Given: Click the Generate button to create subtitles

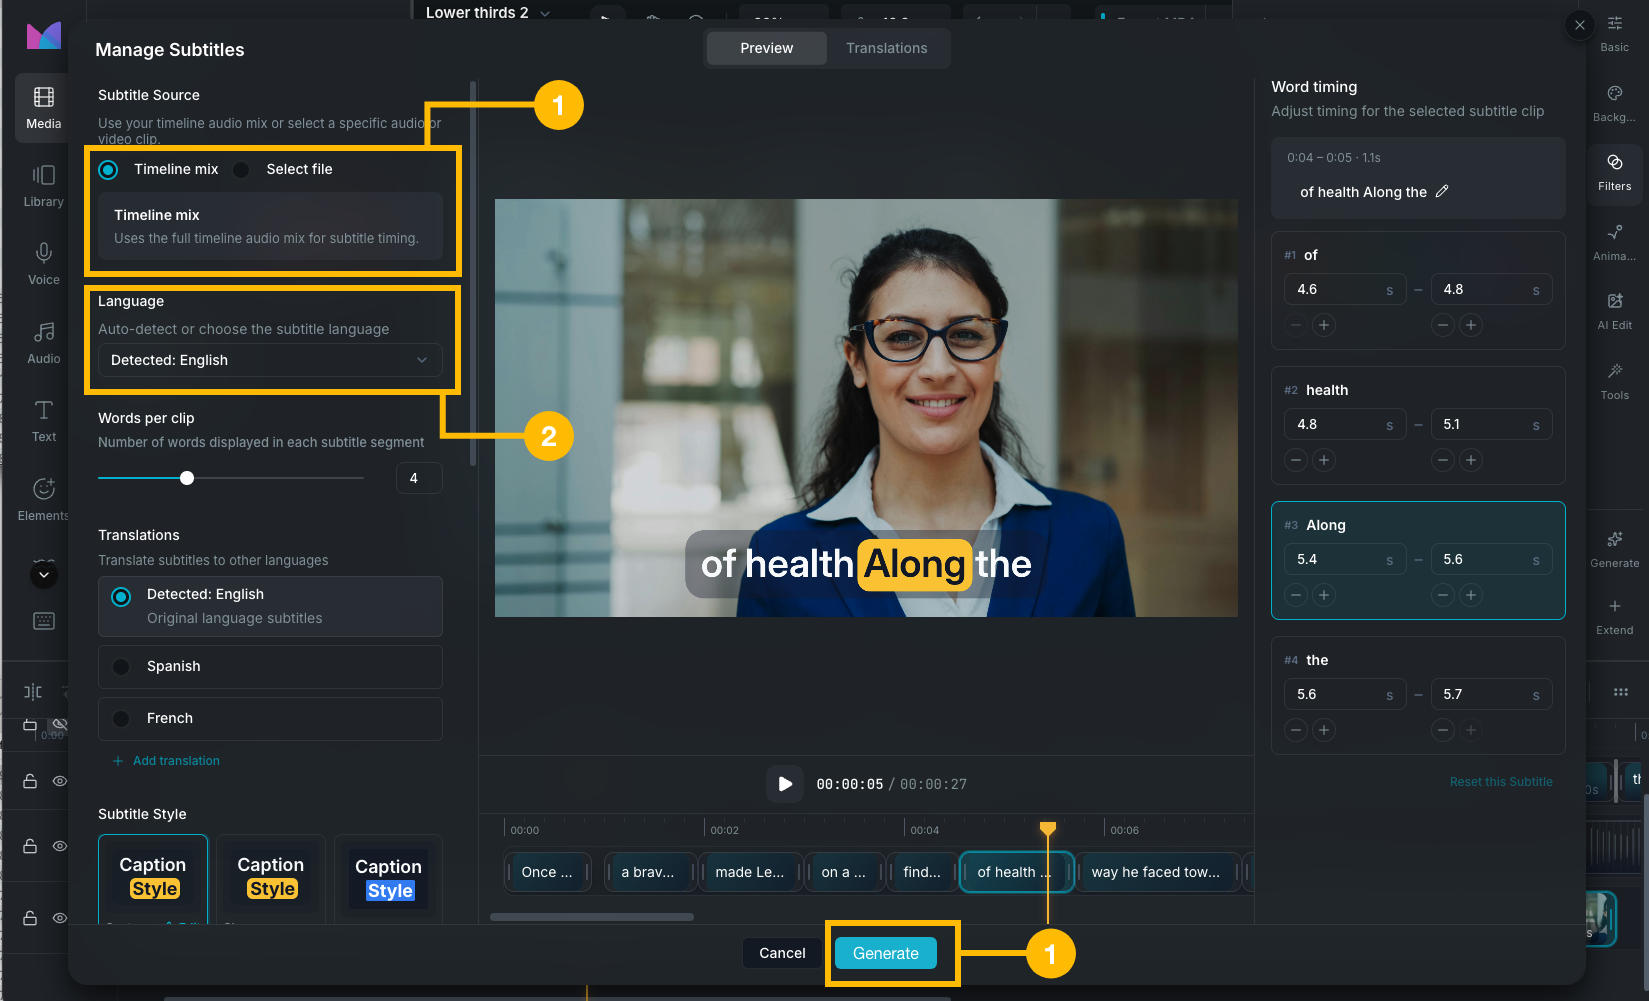Looking at the screenshot, I should click(x=885, y=953).
